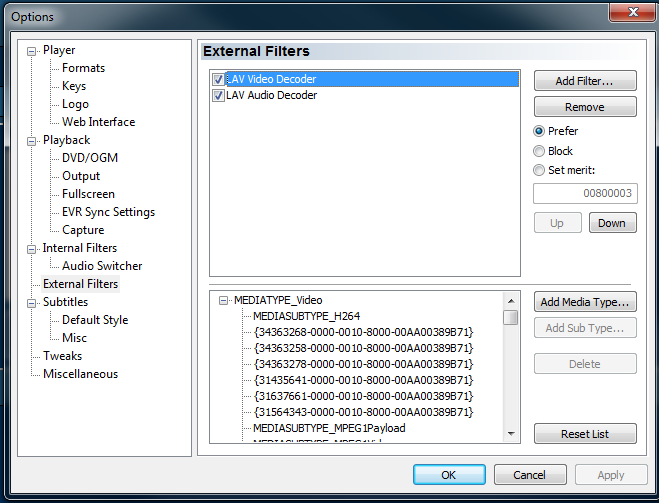This screenshot has height=503, width=659.
Task: Go to EVR Sync Settings page
Action: (108, 212)
